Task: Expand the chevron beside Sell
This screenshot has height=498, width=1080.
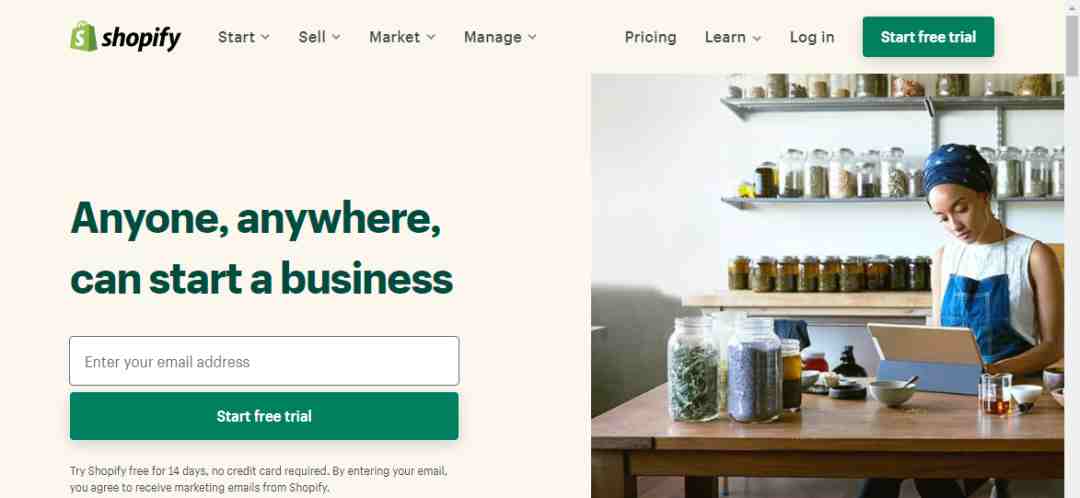Action: tap(336, 37)
